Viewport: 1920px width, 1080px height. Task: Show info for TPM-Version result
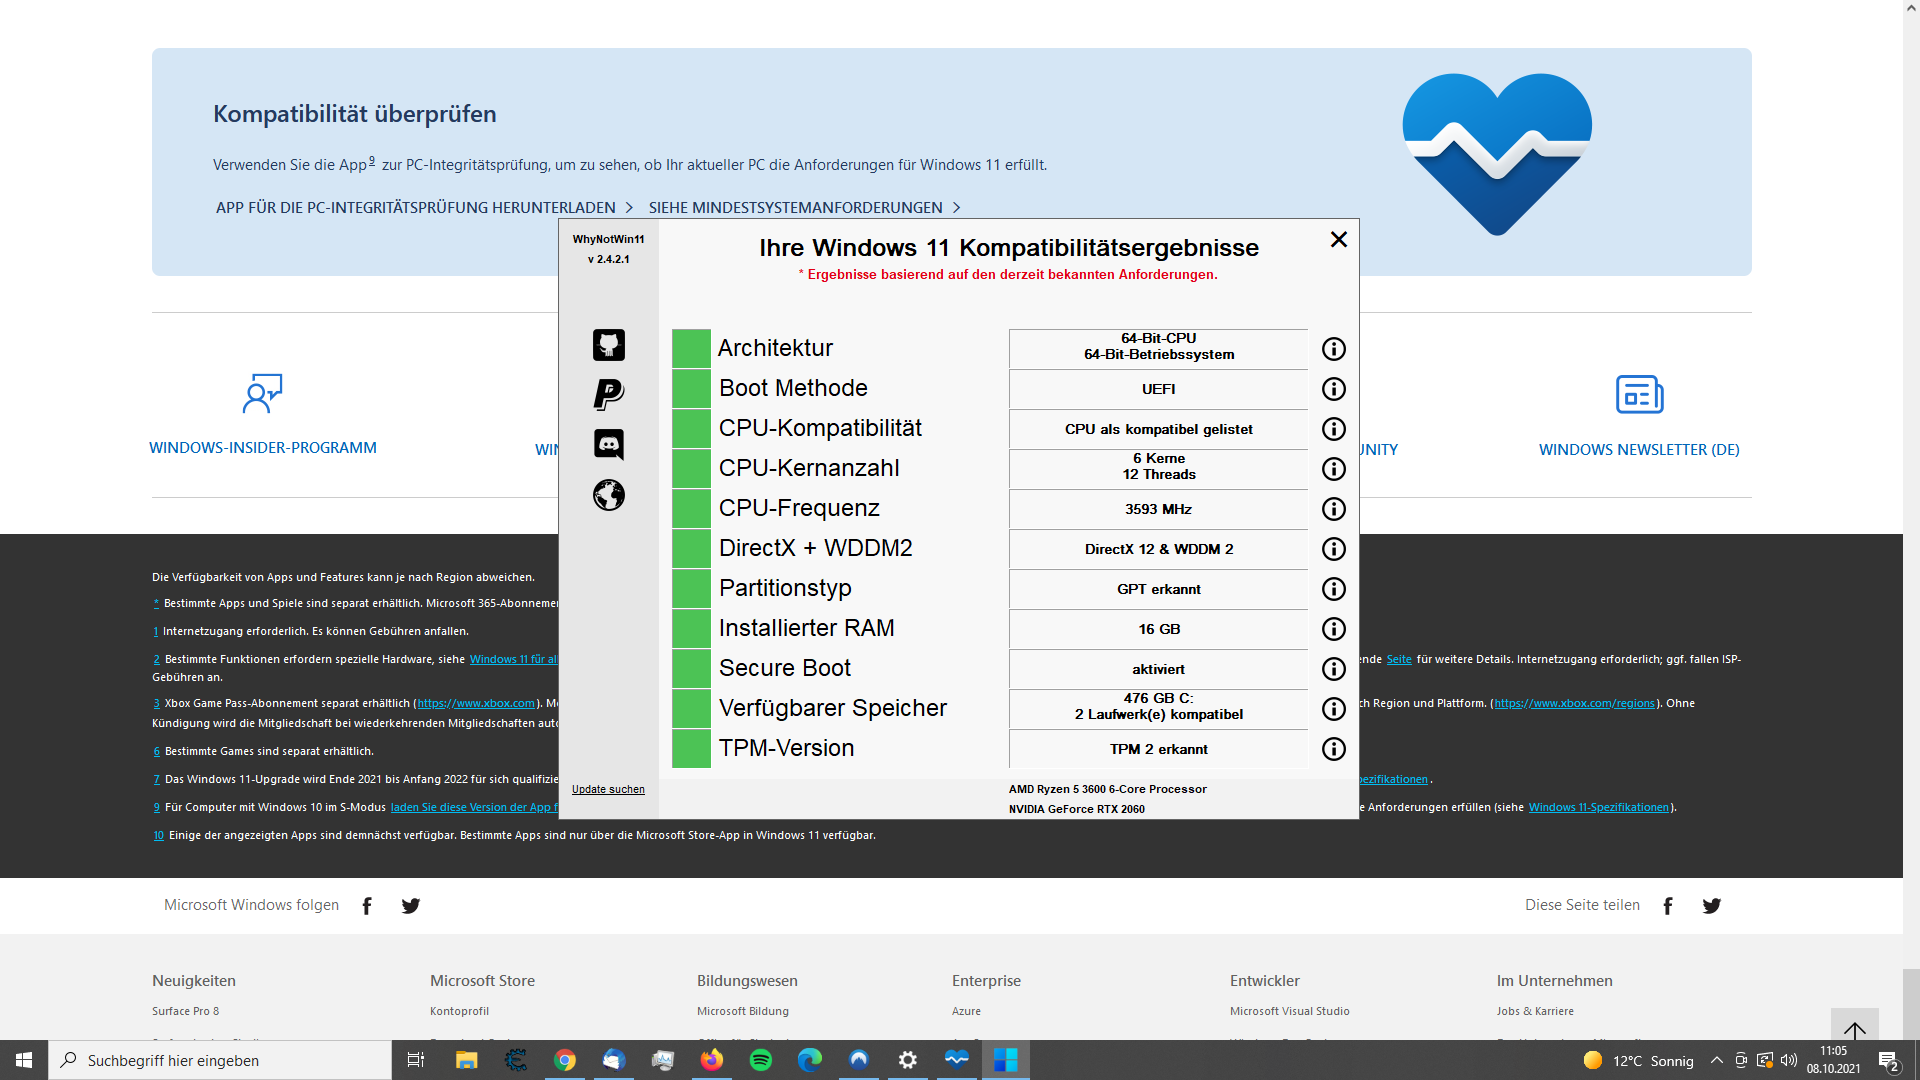[x=1333, y=749]
